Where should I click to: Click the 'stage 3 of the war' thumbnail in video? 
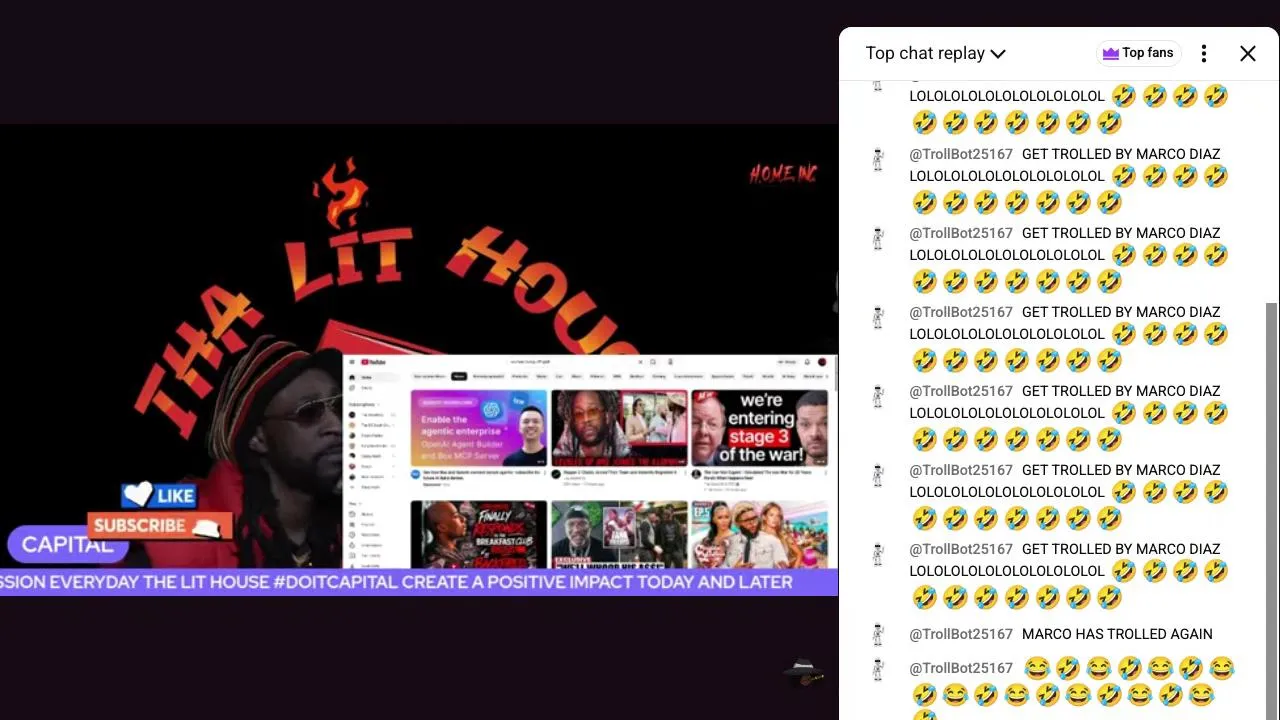[x=759, y=429]
